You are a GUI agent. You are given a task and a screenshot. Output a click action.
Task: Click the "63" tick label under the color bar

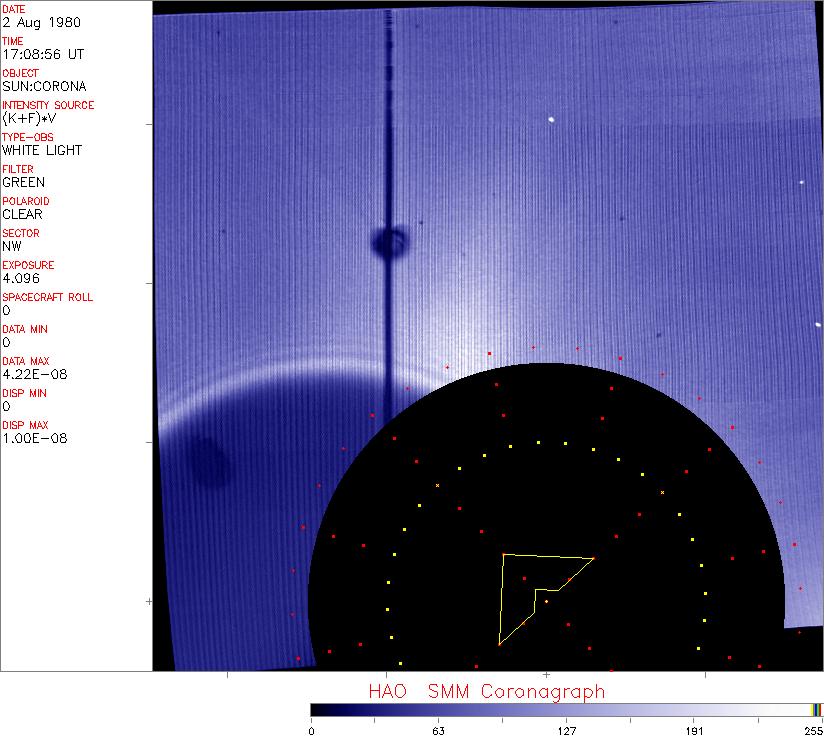(438, 729)
